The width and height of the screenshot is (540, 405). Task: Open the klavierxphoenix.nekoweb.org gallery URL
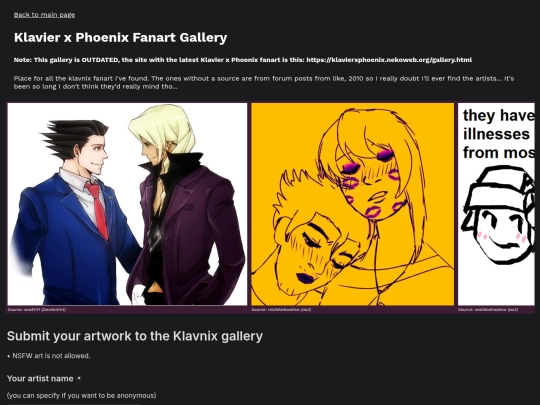point(389,60)
